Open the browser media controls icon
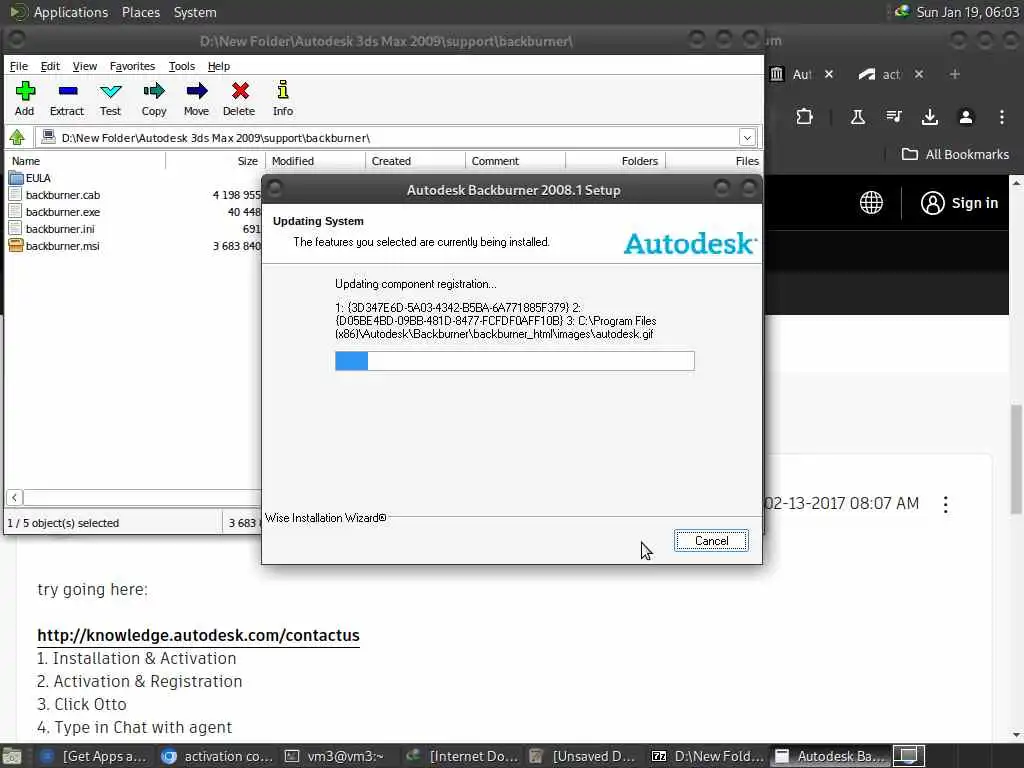1024x768 pixels. 893,117
